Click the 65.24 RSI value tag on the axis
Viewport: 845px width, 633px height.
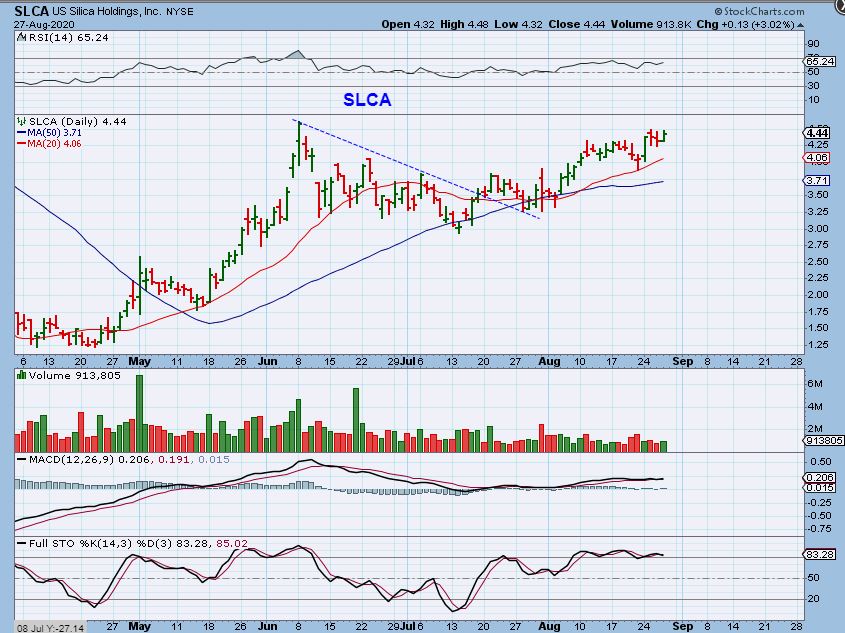click(x=820, y=61)
